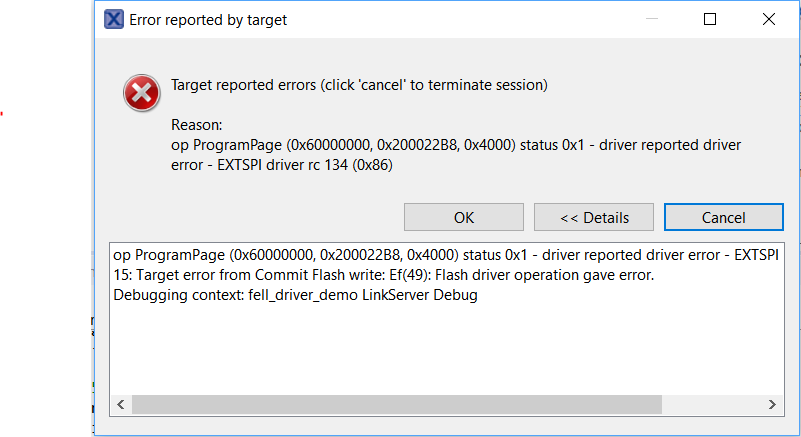Click the 'Target reported errors' message line

pyautogui.click(x=359, y=85)
